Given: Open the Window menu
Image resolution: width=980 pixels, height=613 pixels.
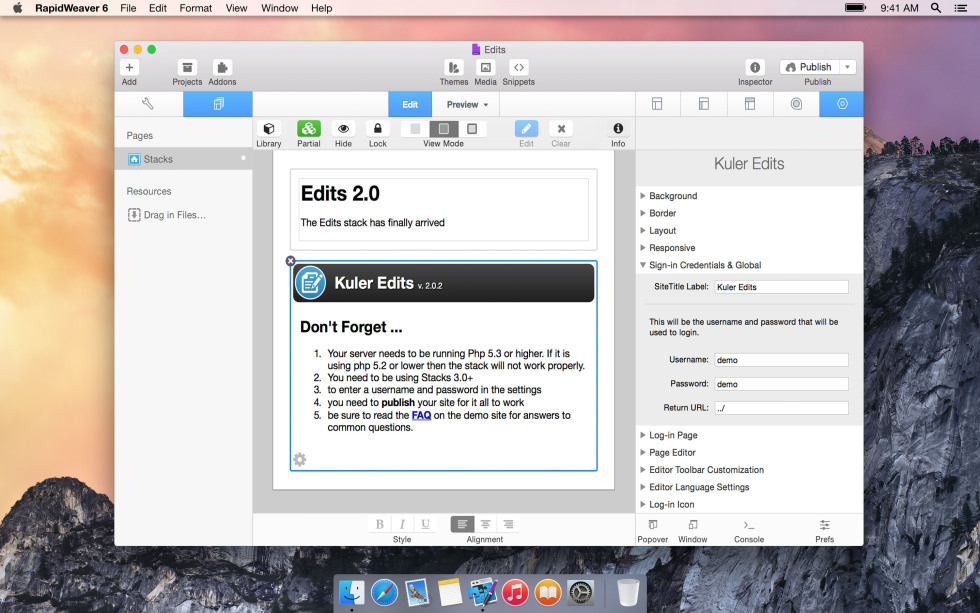Looking at the screenshot, I should point(279,8).
